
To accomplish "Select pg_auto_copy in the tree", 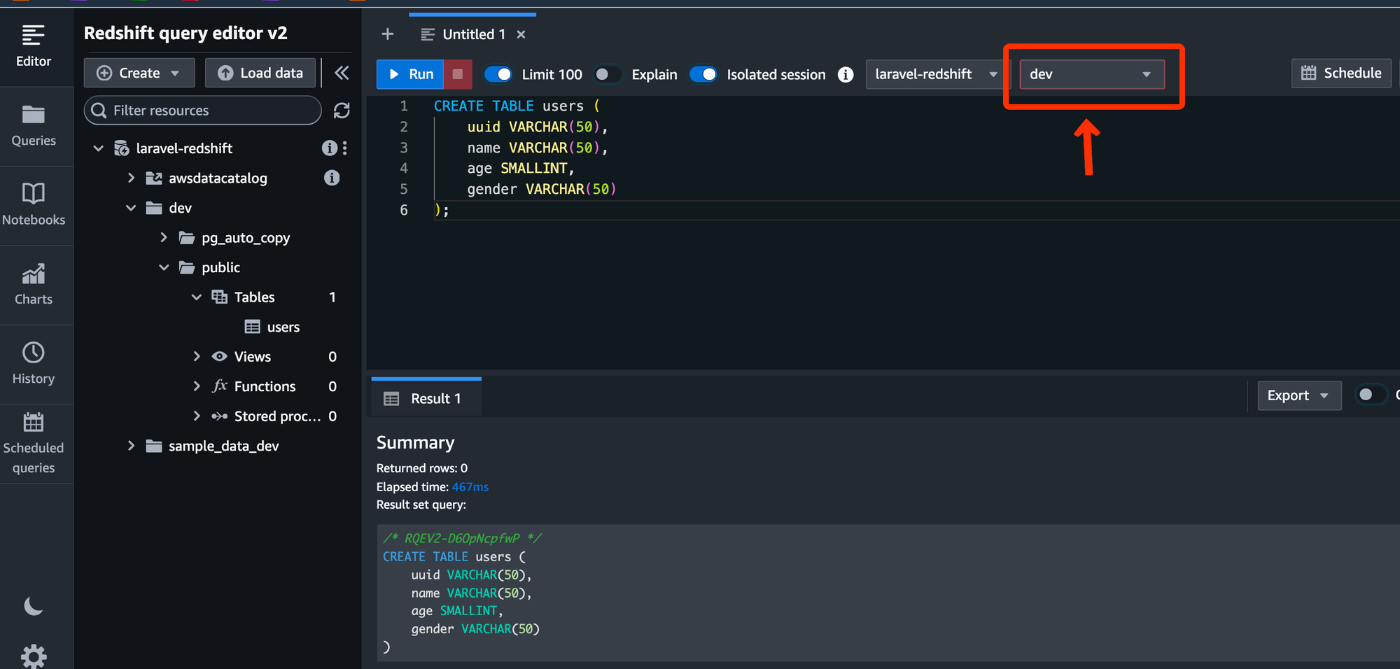I will pos(246,238).
